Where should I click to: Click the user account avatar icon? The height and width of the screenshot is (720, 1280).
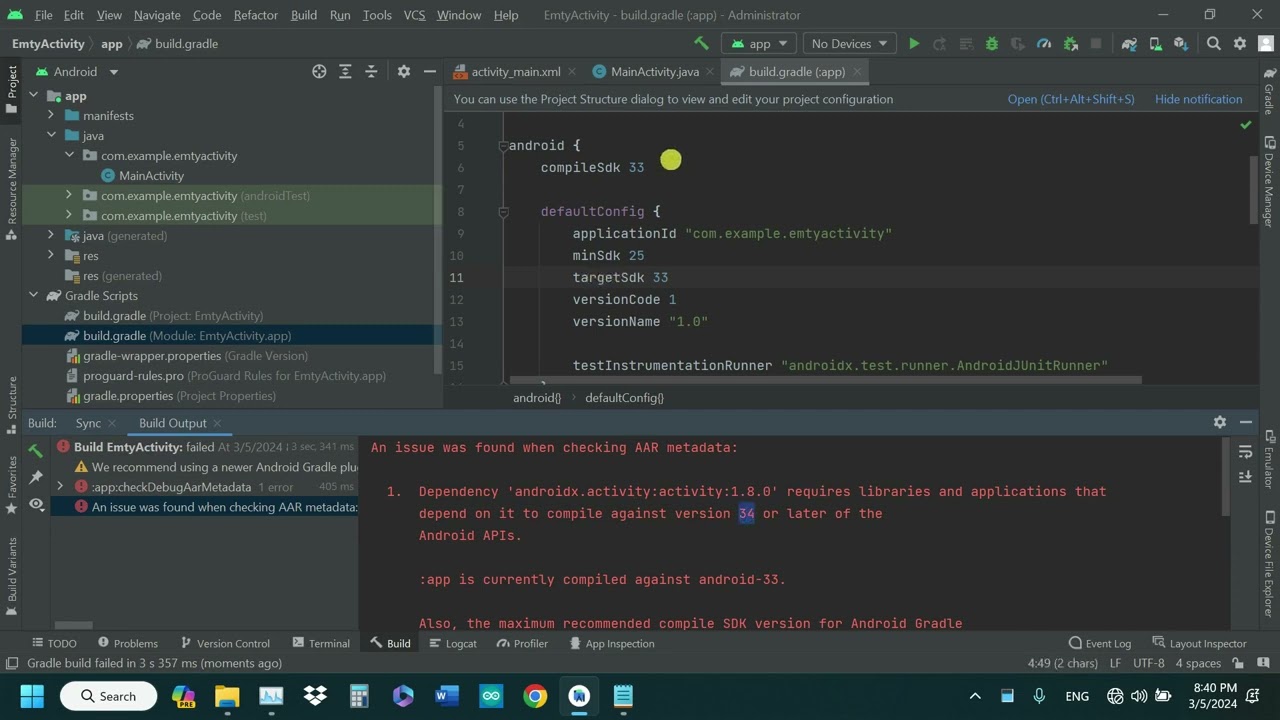pos(1266,44)
